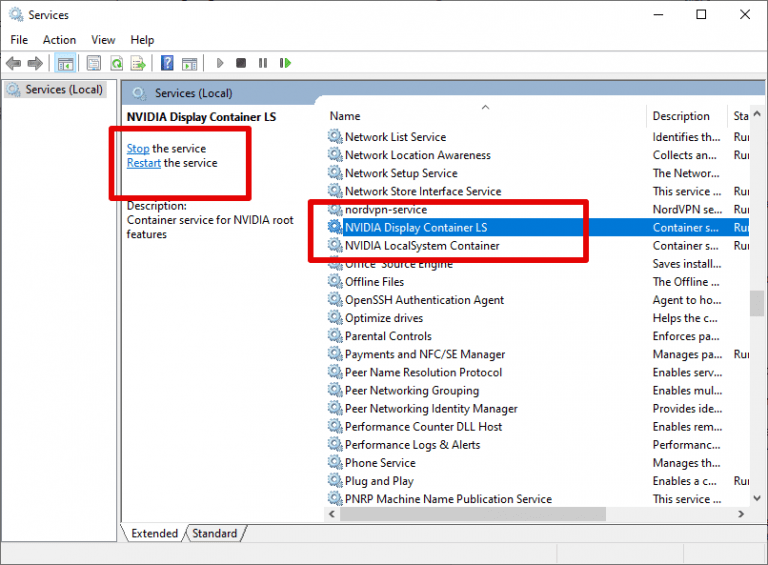Select the nordvpn-service row
Image resolution: width=768 pixels, height=565 pixels.
[537, 209]
